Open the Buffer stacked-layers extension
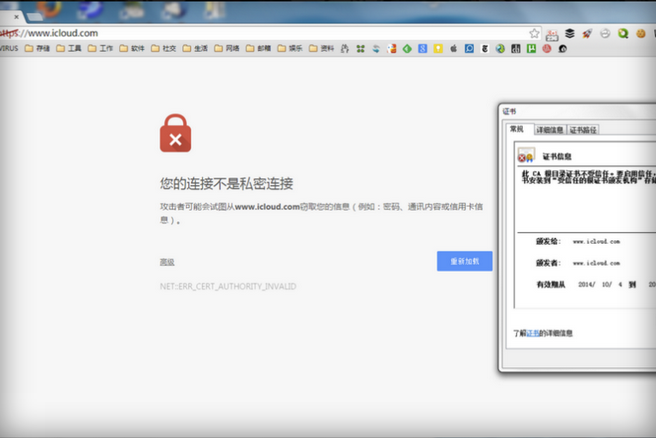656x438 pixels. point(569,33)
